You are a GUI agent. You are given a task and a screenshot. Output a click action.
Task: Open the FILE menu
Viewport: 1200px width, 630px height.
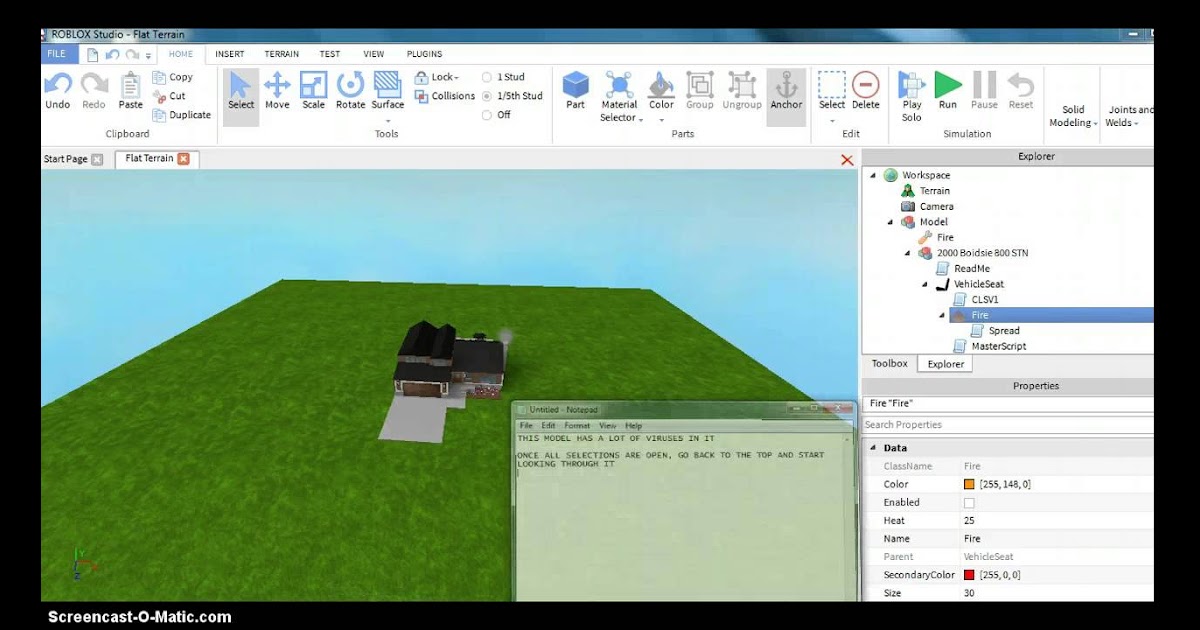point(57,54)
